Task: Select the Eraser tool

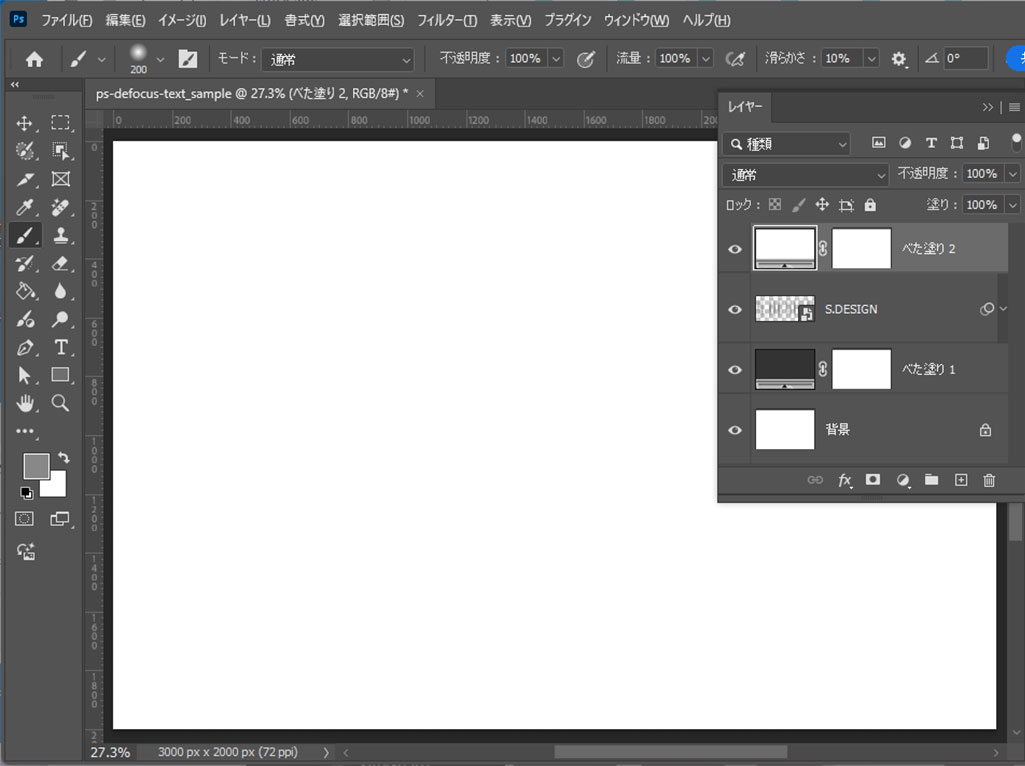Action: click(x=60, y=263)
